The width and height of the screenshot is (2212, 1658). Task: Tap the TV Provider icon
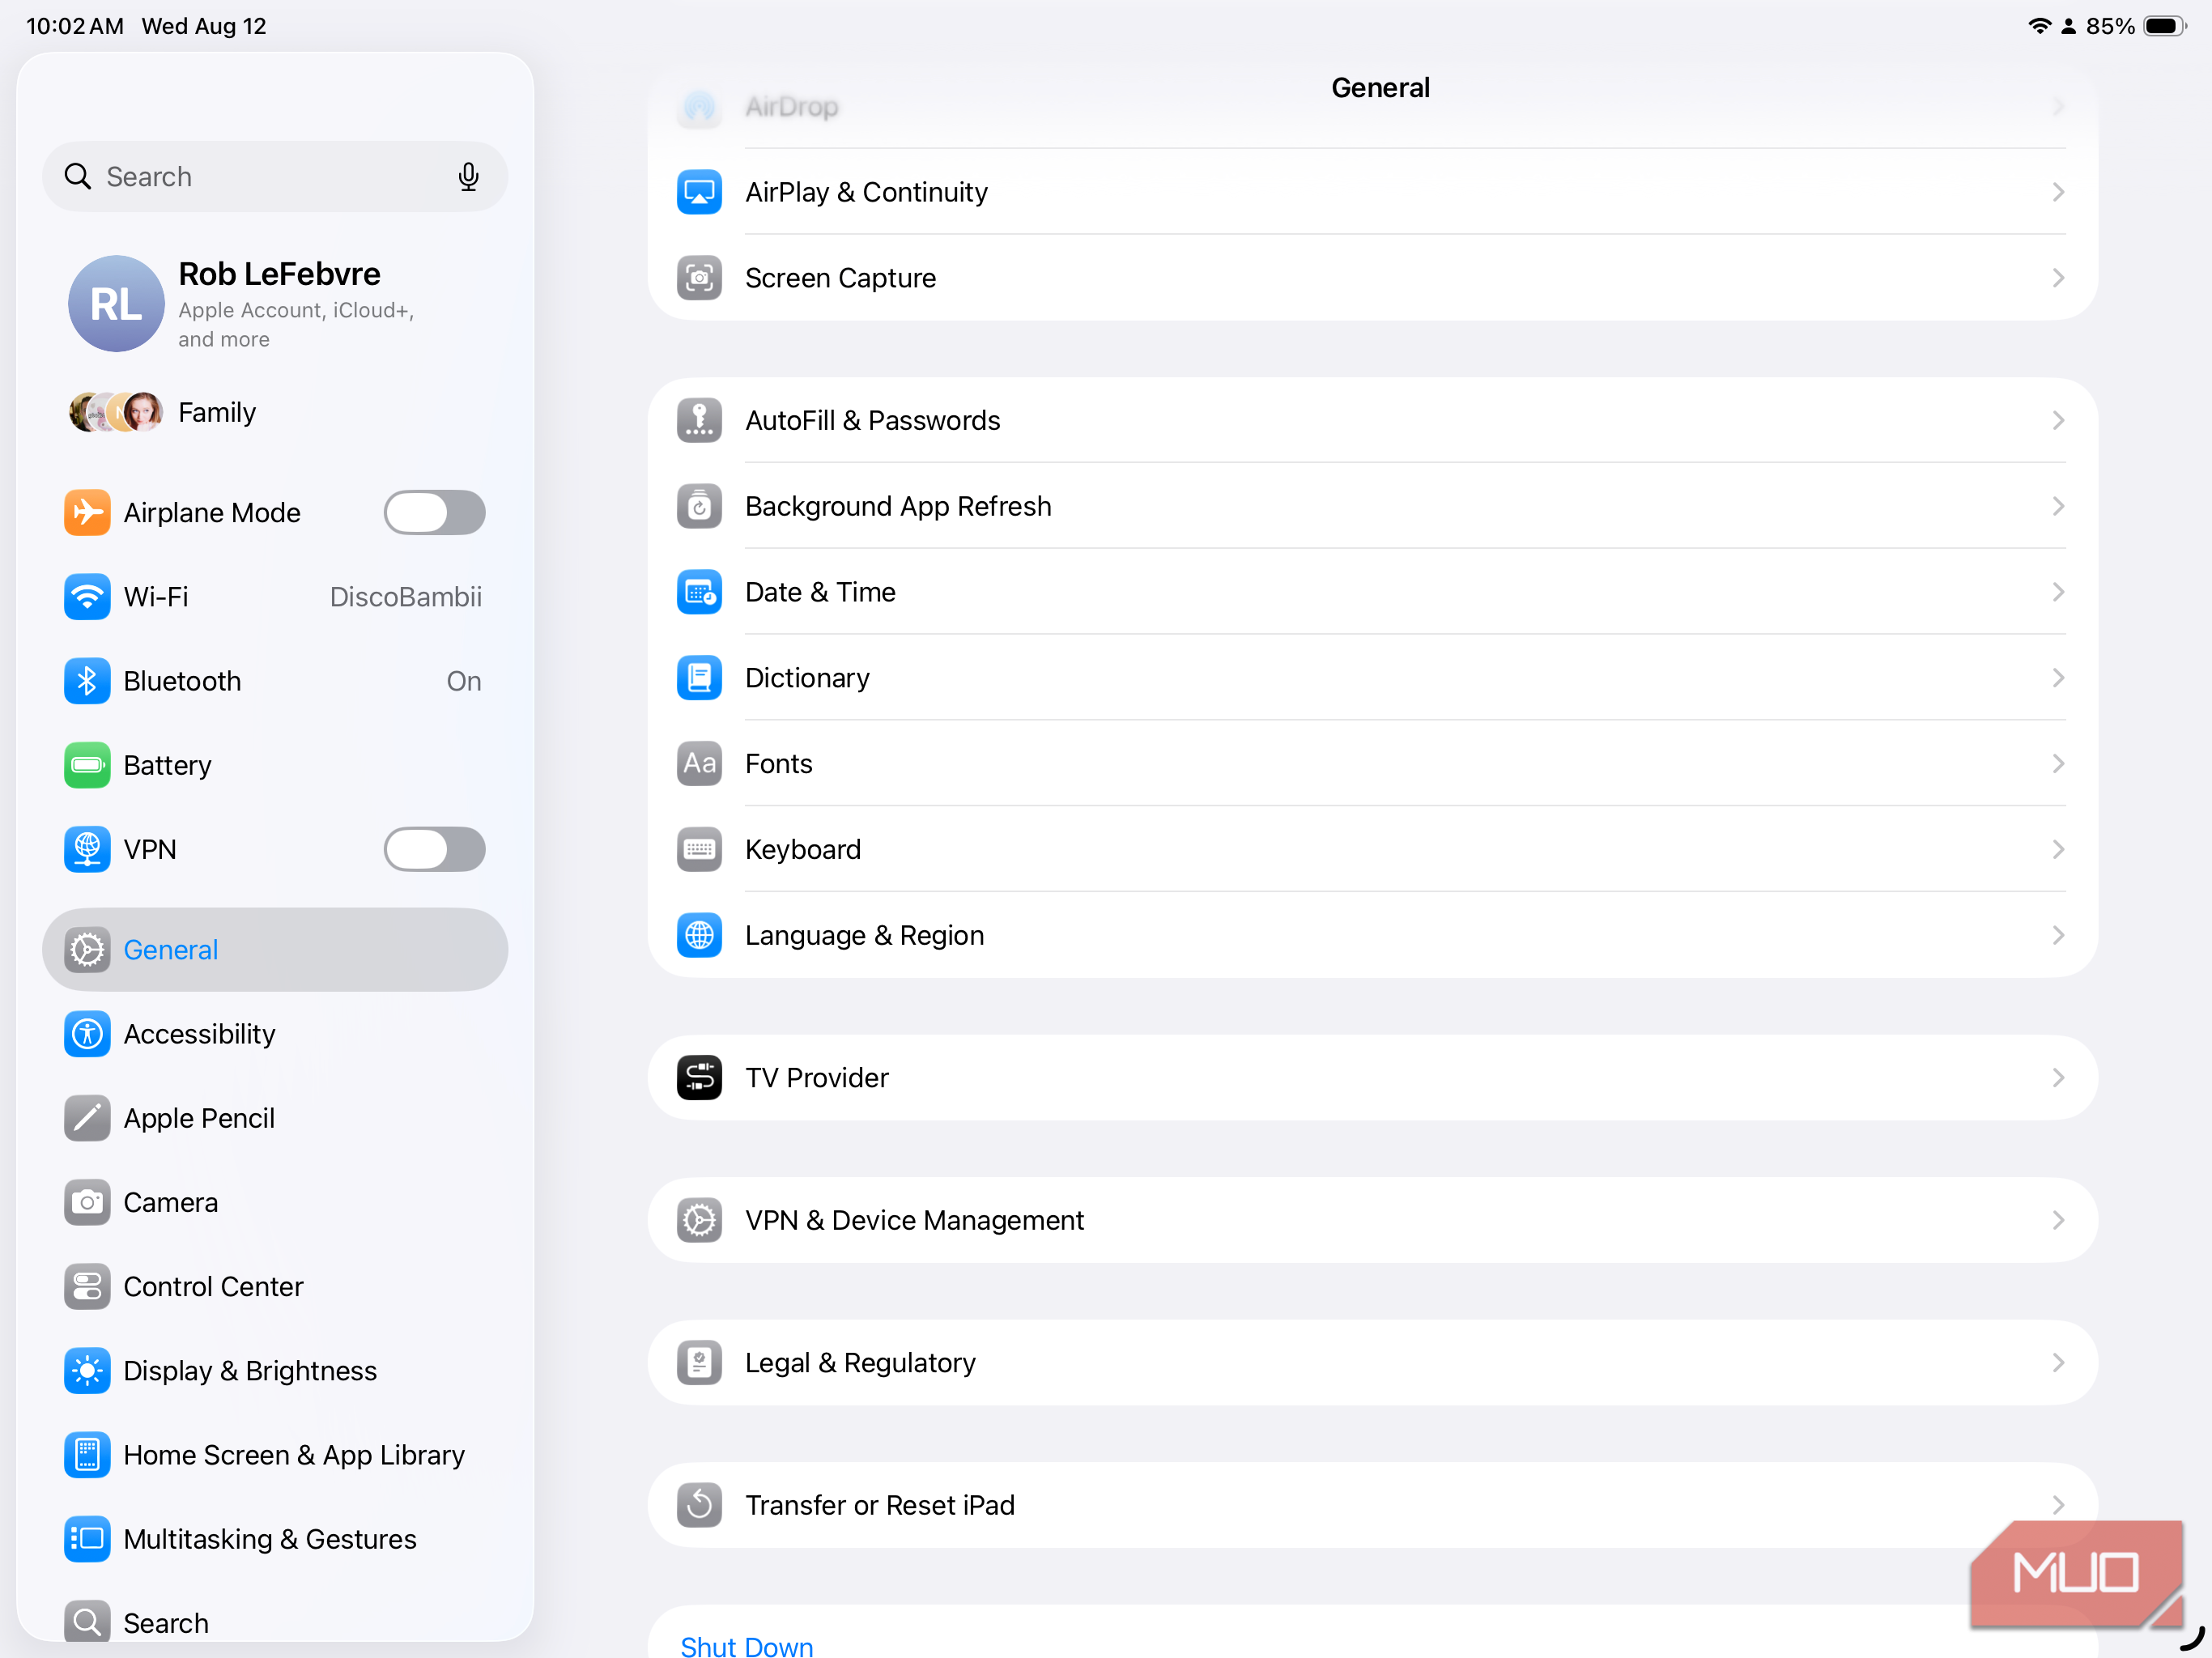click(x=699, y=1078)
